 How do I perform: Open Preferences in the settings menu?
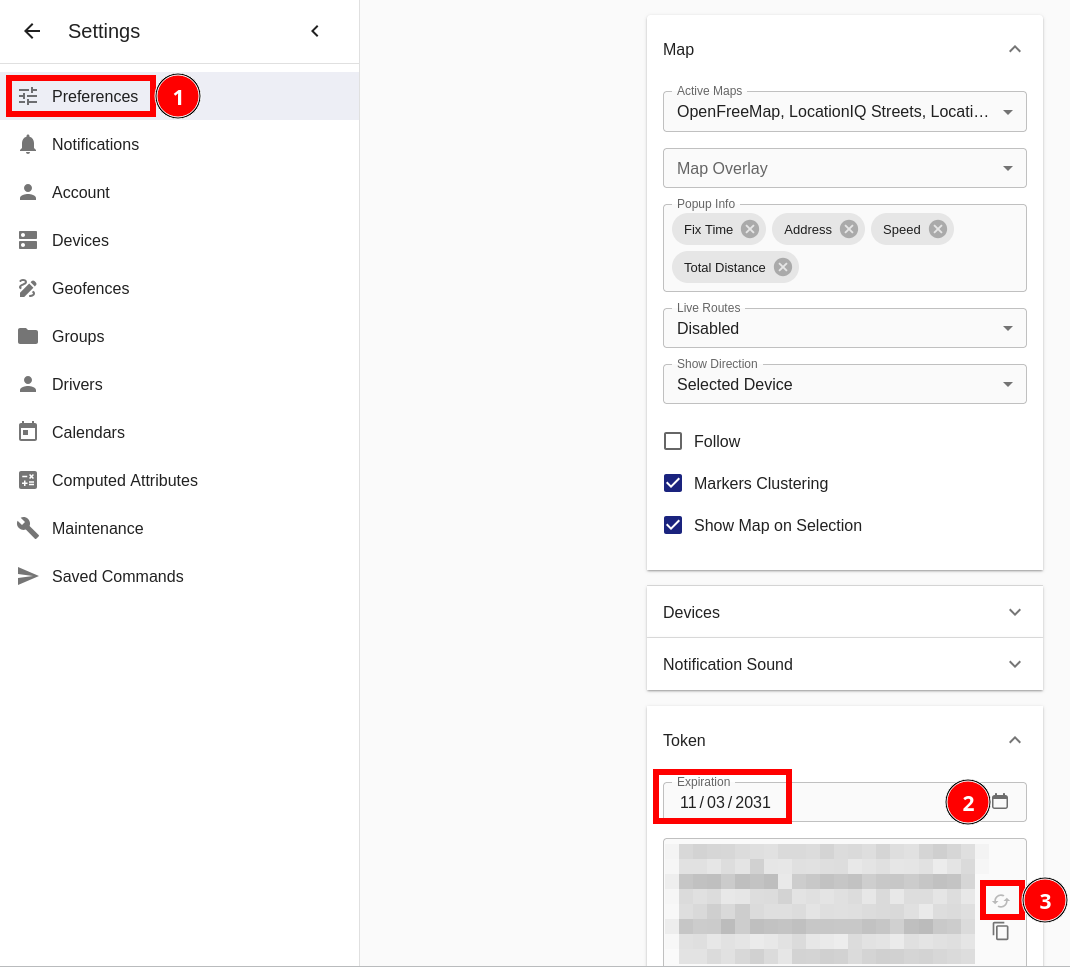point(179,96)
